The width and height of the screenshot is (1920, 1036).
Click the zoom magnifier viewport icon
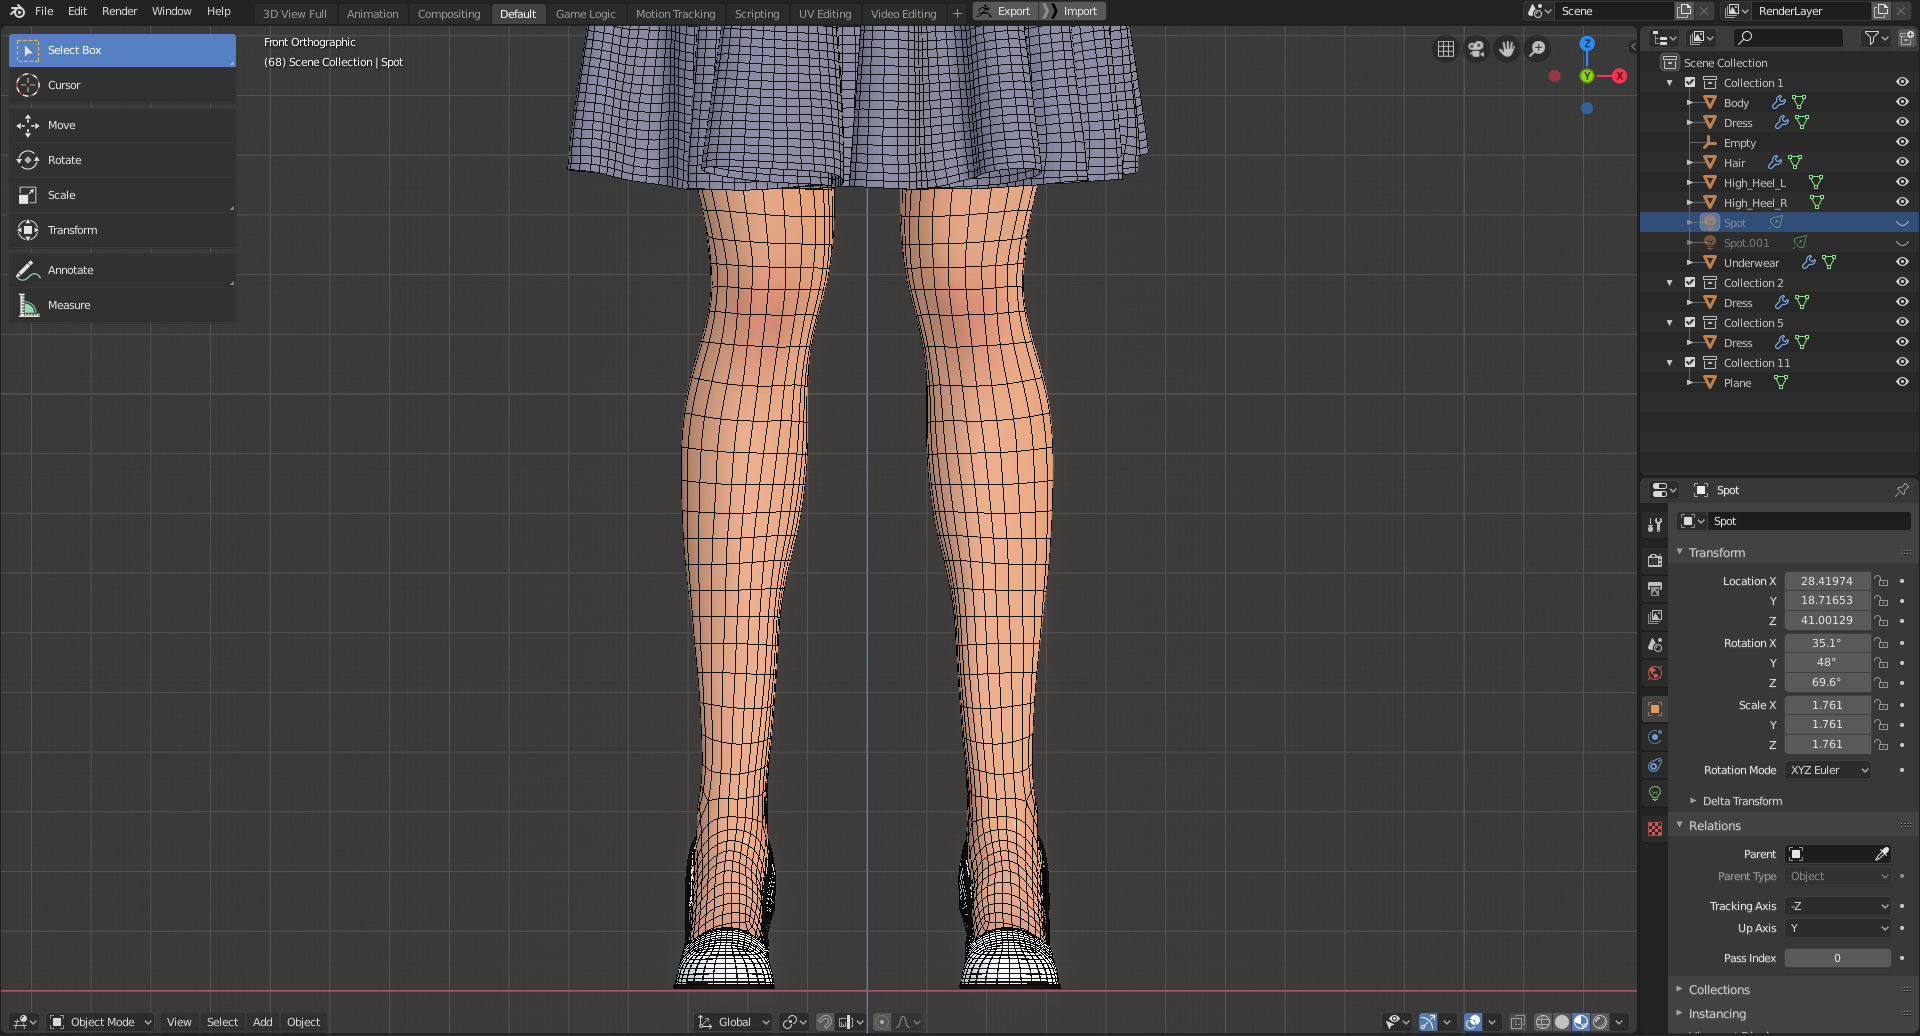(x=1538, y=49)
